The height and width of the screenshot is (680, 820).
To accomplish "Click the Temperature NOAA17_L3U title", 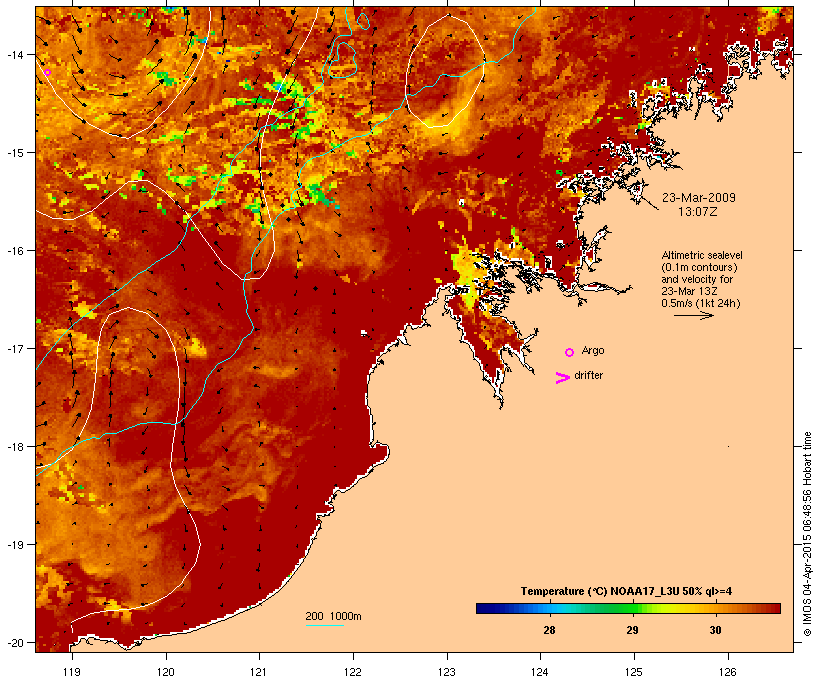I will (x=626, y=591).
